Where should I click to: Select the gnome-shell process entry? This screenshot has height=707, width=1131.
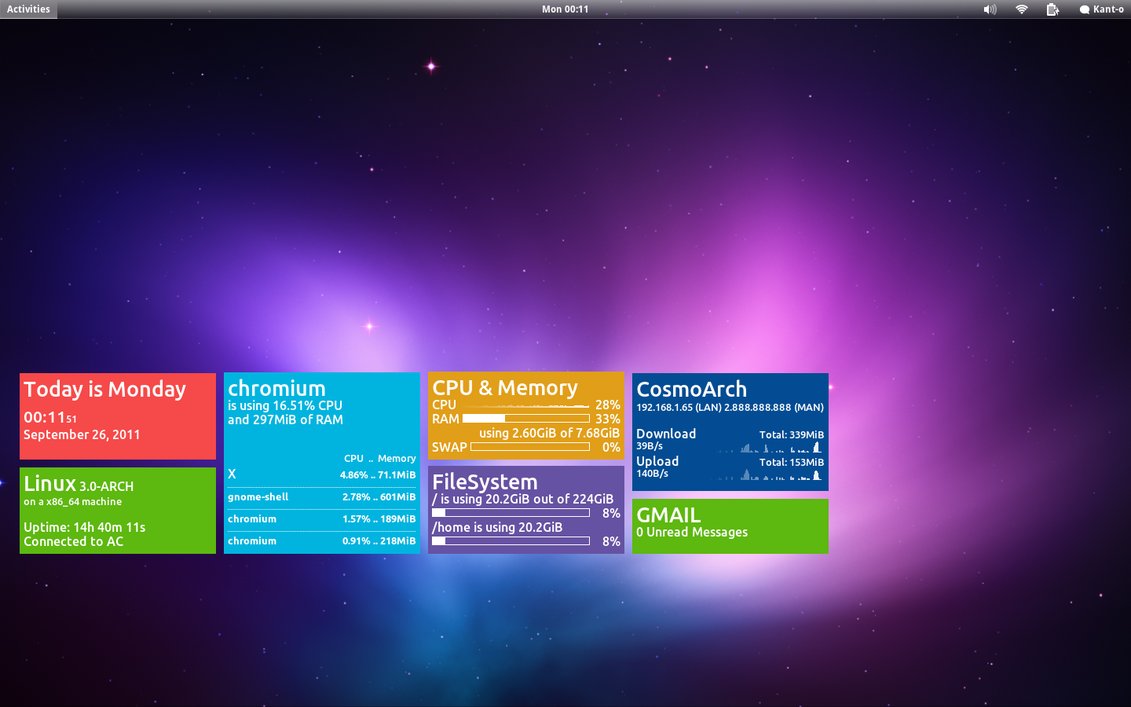tap(320, 497)
